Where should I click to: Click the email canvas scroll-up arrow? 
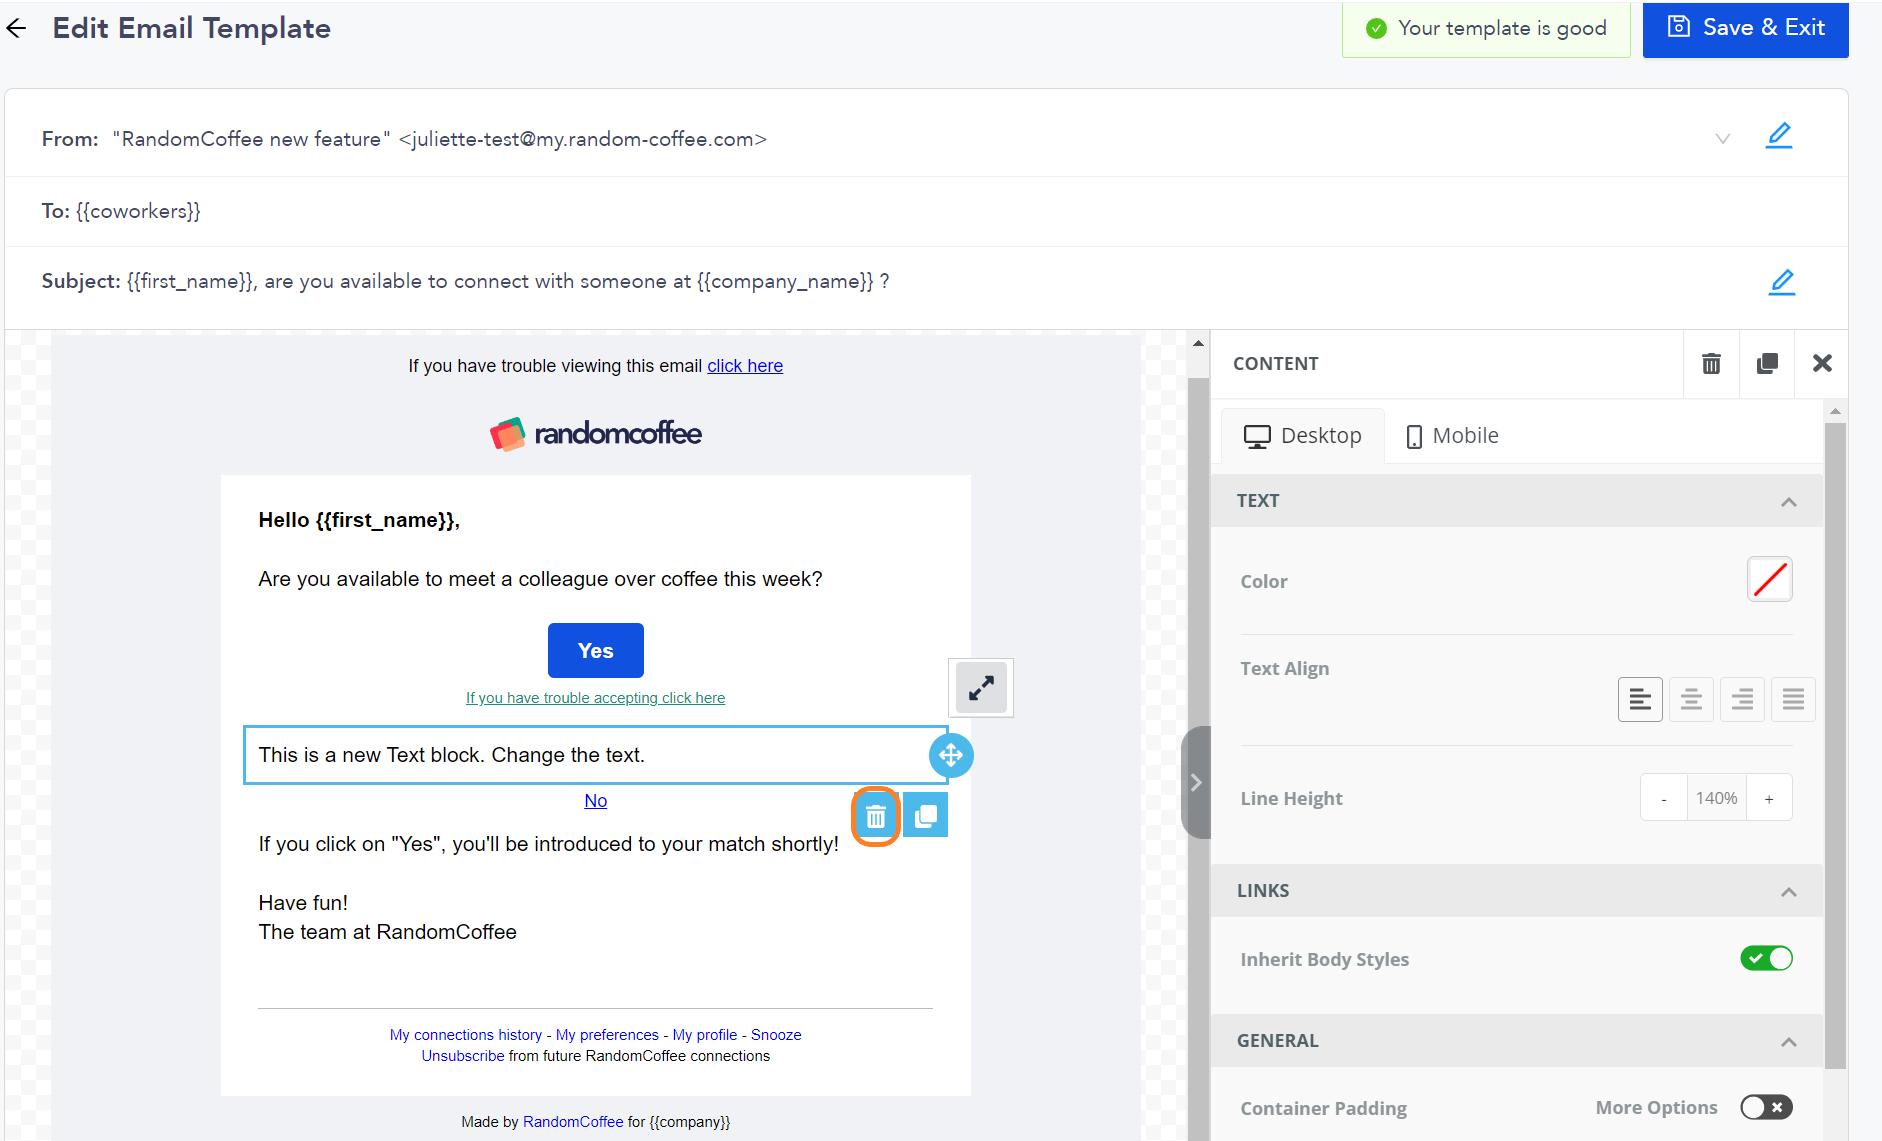1198,344
